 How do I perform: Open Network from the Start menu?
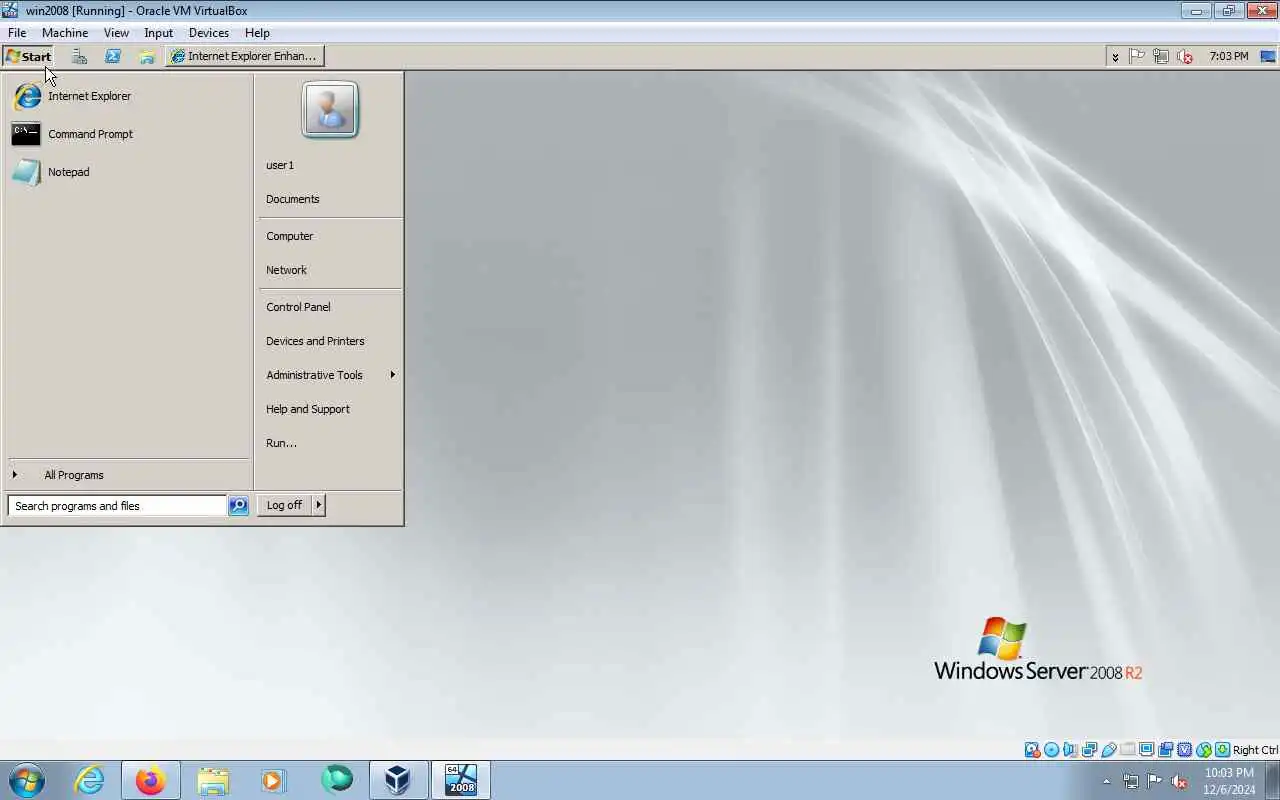point(330,270)
